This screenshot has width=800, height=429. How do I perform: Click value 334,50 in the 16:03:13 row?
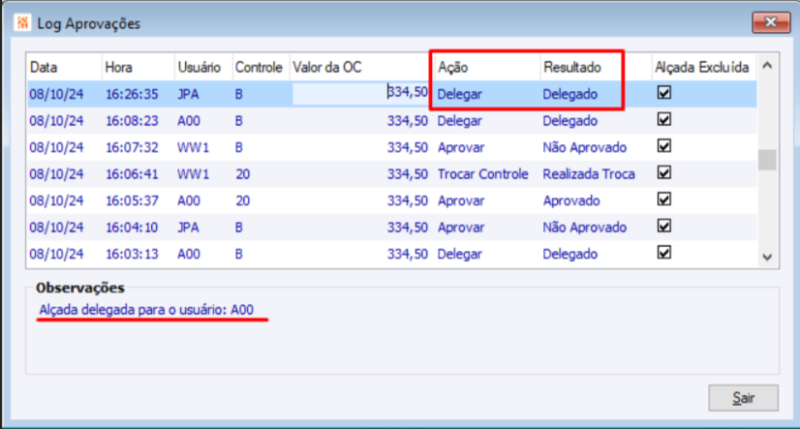coord(407,254)
